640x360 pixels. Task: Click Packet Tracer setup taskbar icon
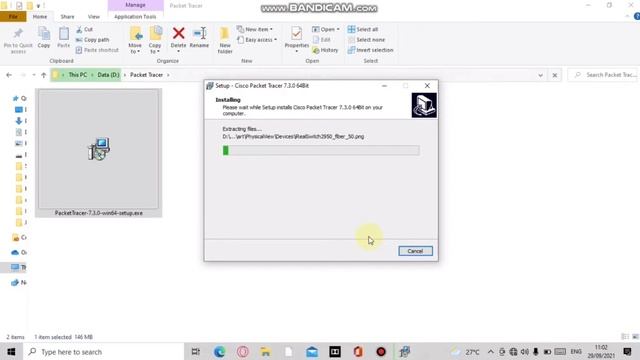coord(404,352)
